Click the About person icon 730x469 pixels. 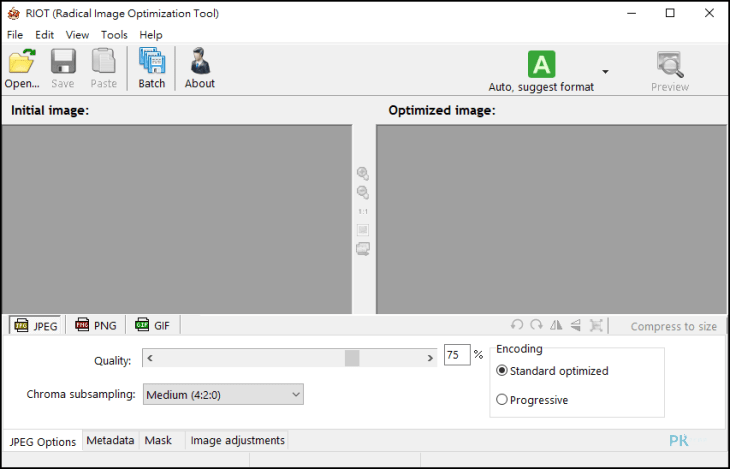pyautogui.click(x=200, y=61)
